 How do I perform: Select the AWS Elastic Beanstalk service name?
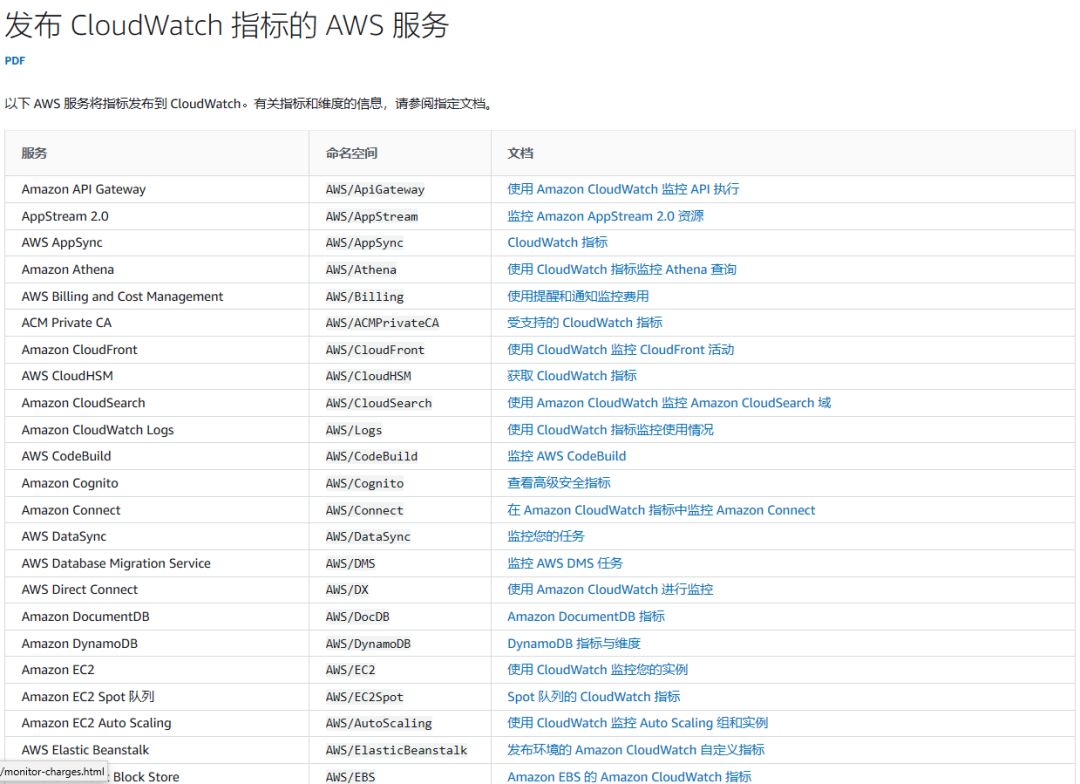click(x=85, y=750)
